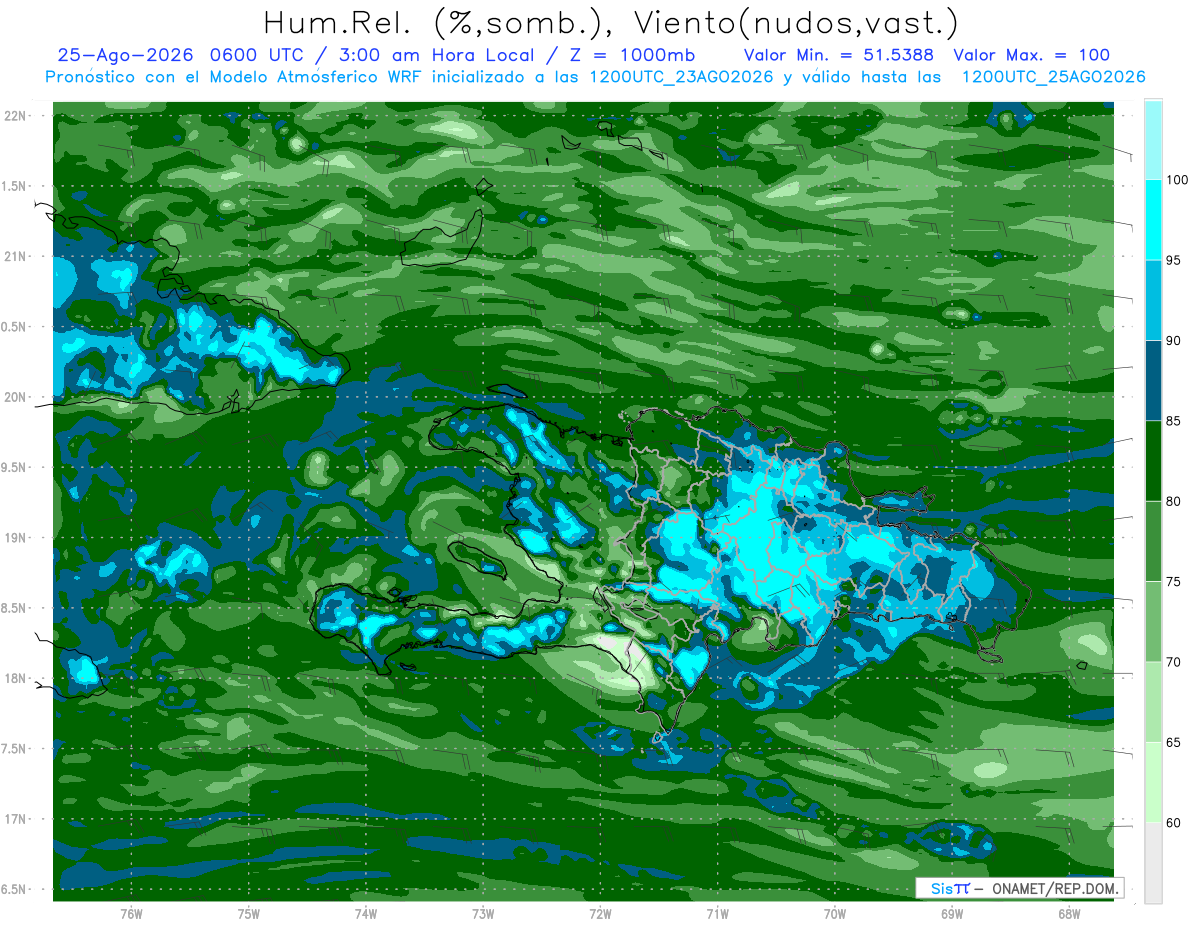Click the "20N" latitude label

tap(15, 397)
